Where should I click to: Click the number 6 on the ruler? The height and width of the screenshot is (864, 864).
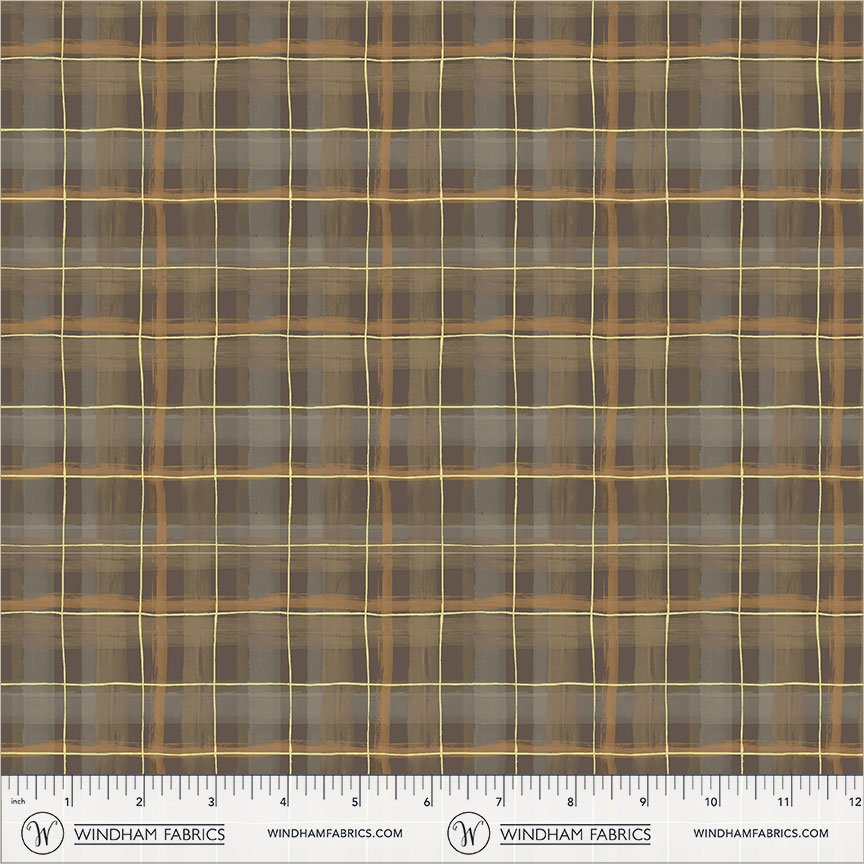428,802
